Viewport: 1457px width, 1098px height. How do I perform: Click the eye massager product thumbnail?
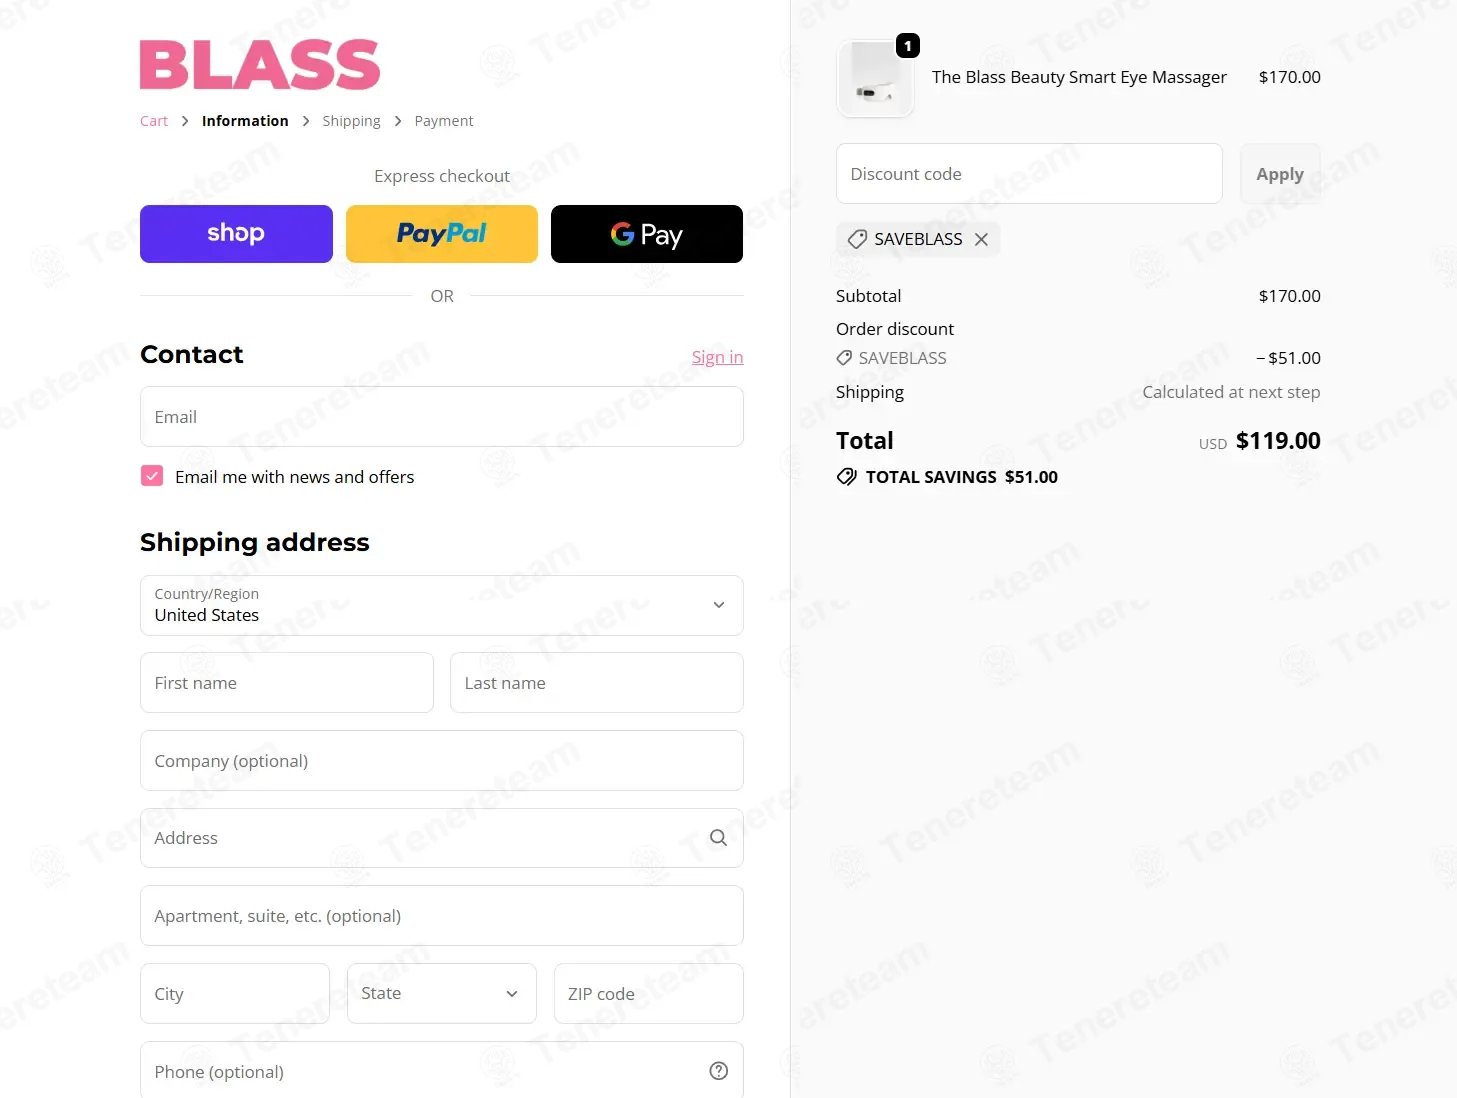point(875,79)
